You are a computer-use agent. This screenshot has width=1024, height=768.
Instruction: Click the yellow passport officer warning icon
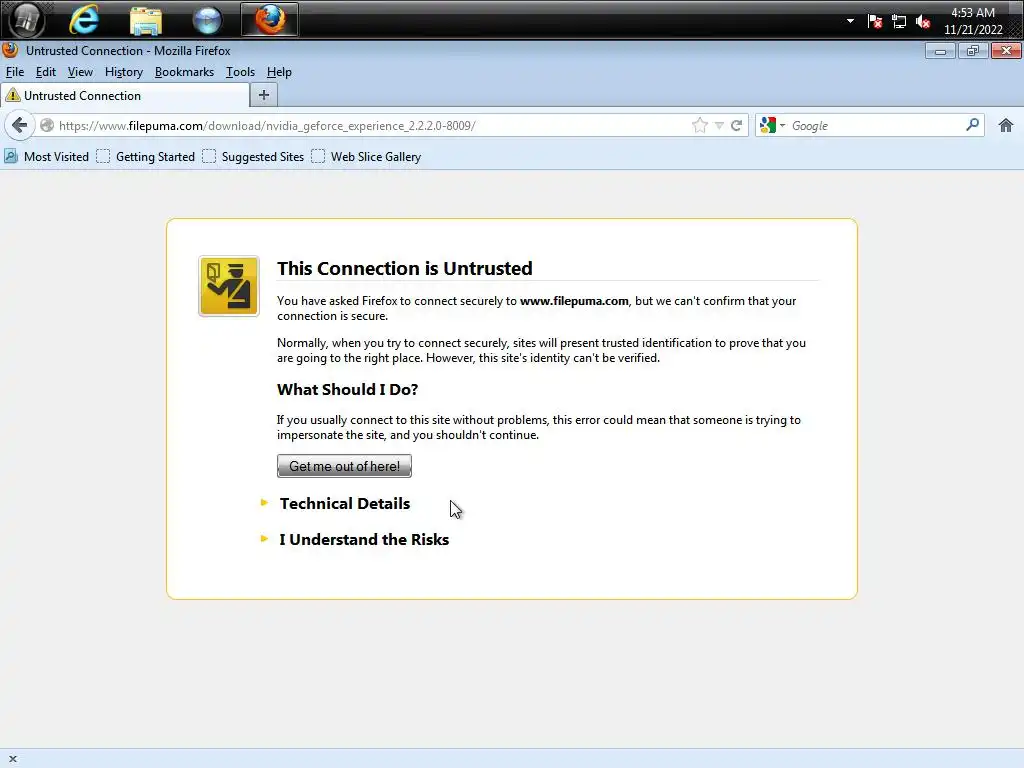(229, 286)
